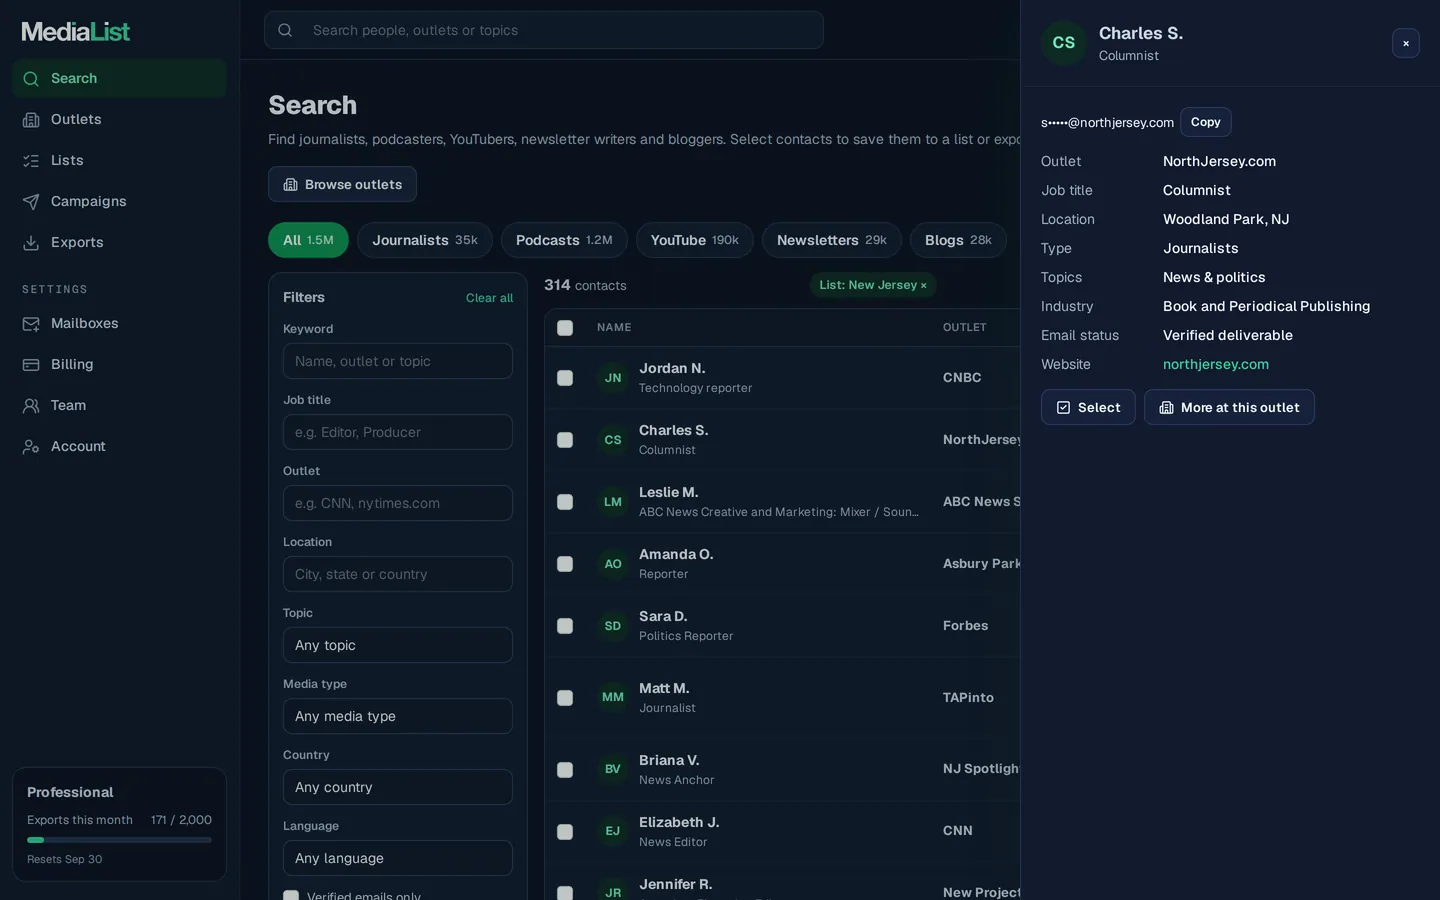Switch to the YouTube tab
The height and width of the screenshot is (900, 1440).
pyautogui.click(x=695, y=240)
